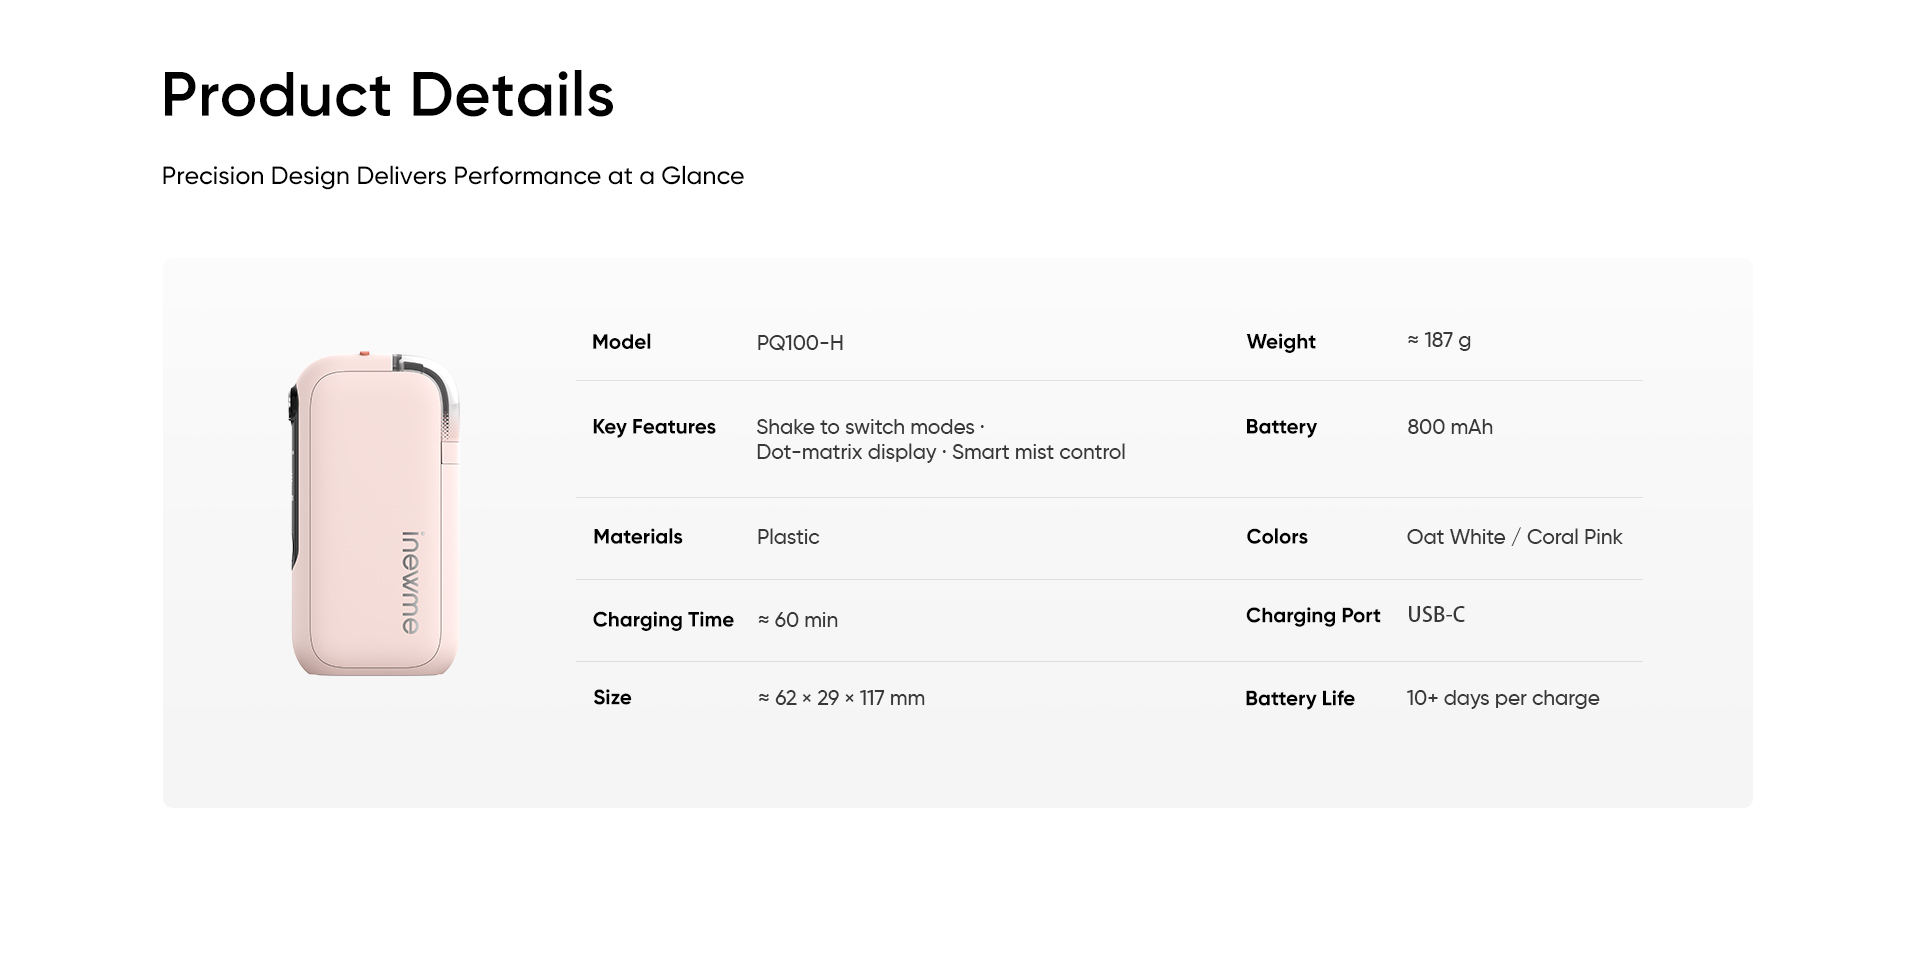Select the Plastic material value
Image resolution: width=1917 pixels, height=976 pixels.
[788, 537]
